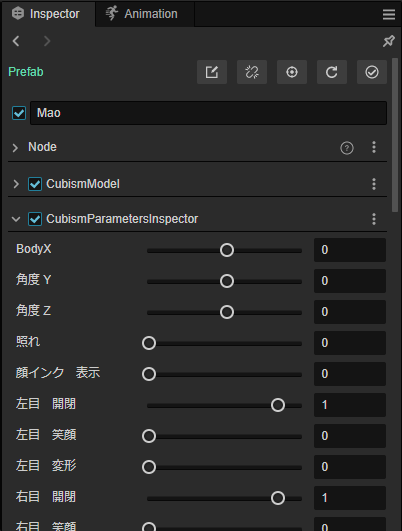Open CubismModel component options menu
This screenshot has width=402, height=531.
[x=374, y=184]
